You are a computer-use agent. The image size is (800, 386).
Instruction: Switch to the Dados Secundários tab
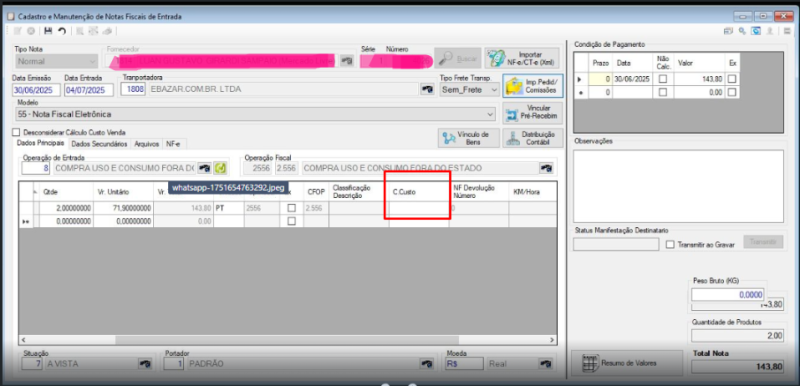[99, 144]
